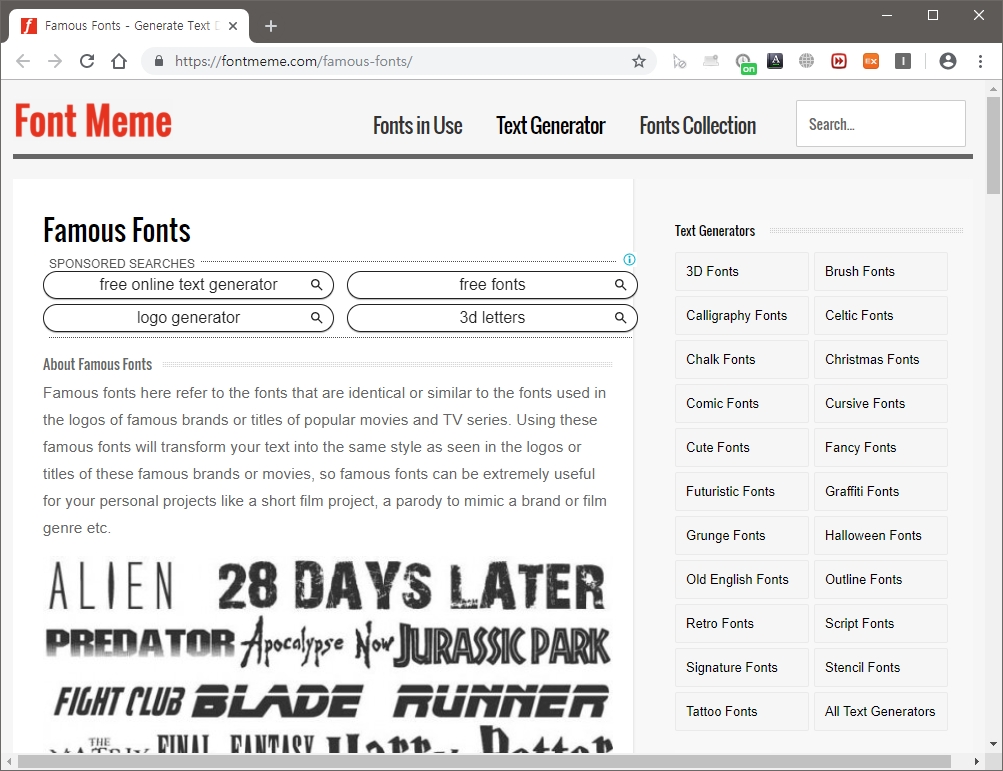Image resolution: width=1003 pixels, height=771 pixels.
Task: Click search icon in 'logo generator' pill
Action: click(x=316, y=318)
